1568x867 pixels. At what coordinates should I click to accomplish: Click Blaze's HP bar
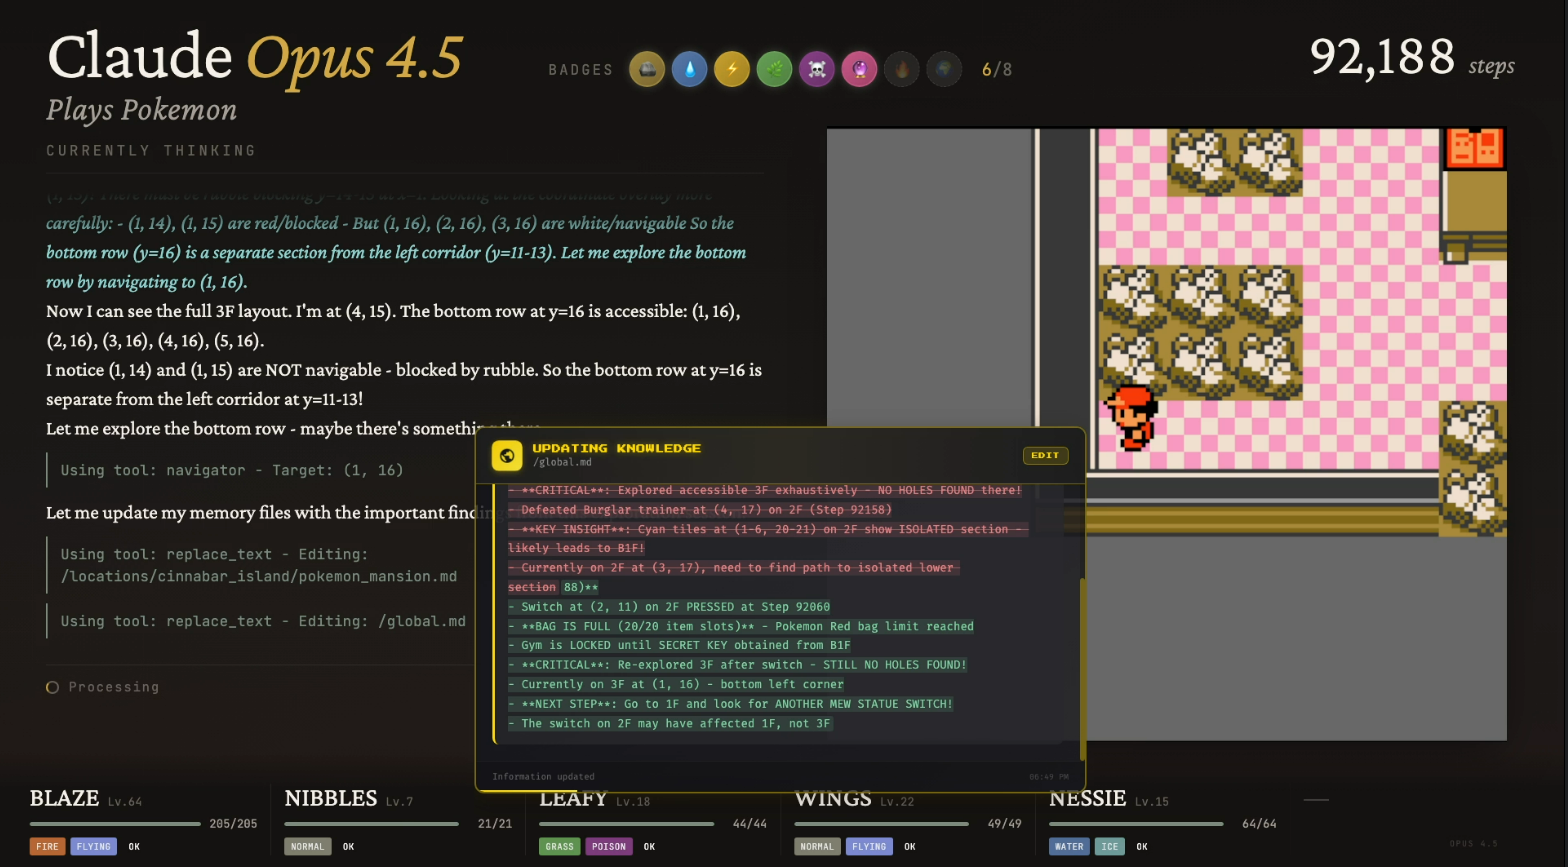[115, 824]
